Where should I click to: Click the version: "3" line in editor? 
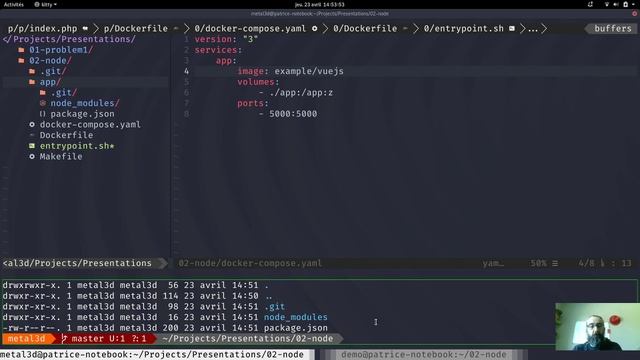[x=226, y=39]
